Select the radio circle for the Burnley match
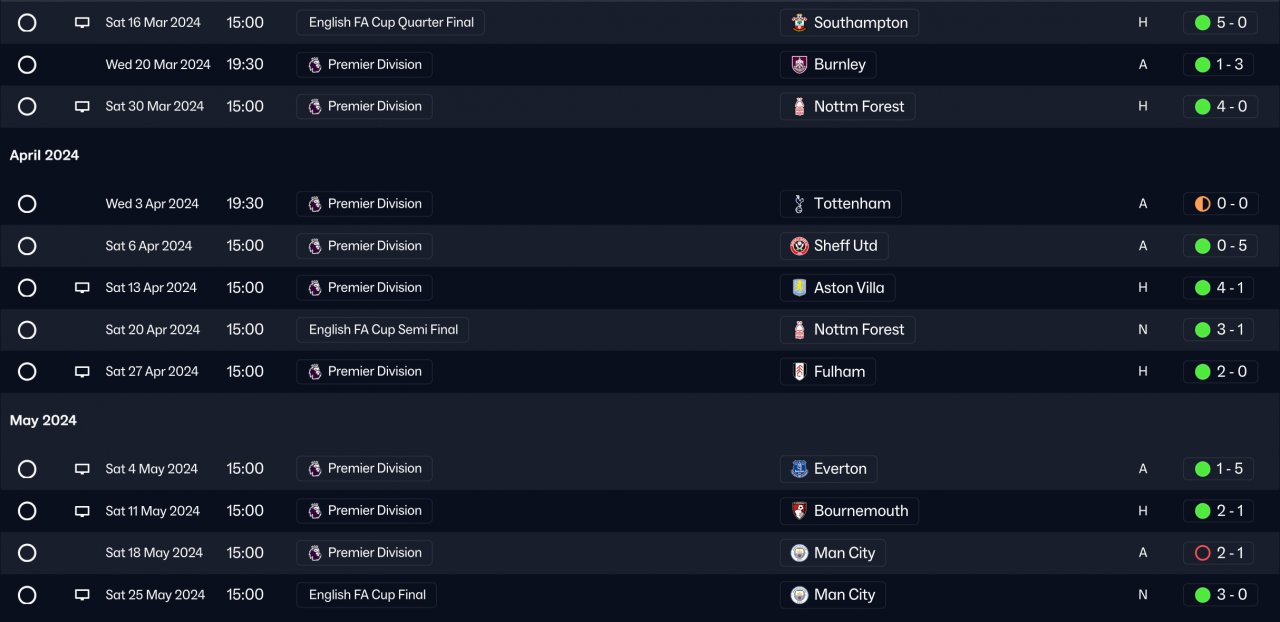This screenshot has width=1280, height=622. (27, 65)
